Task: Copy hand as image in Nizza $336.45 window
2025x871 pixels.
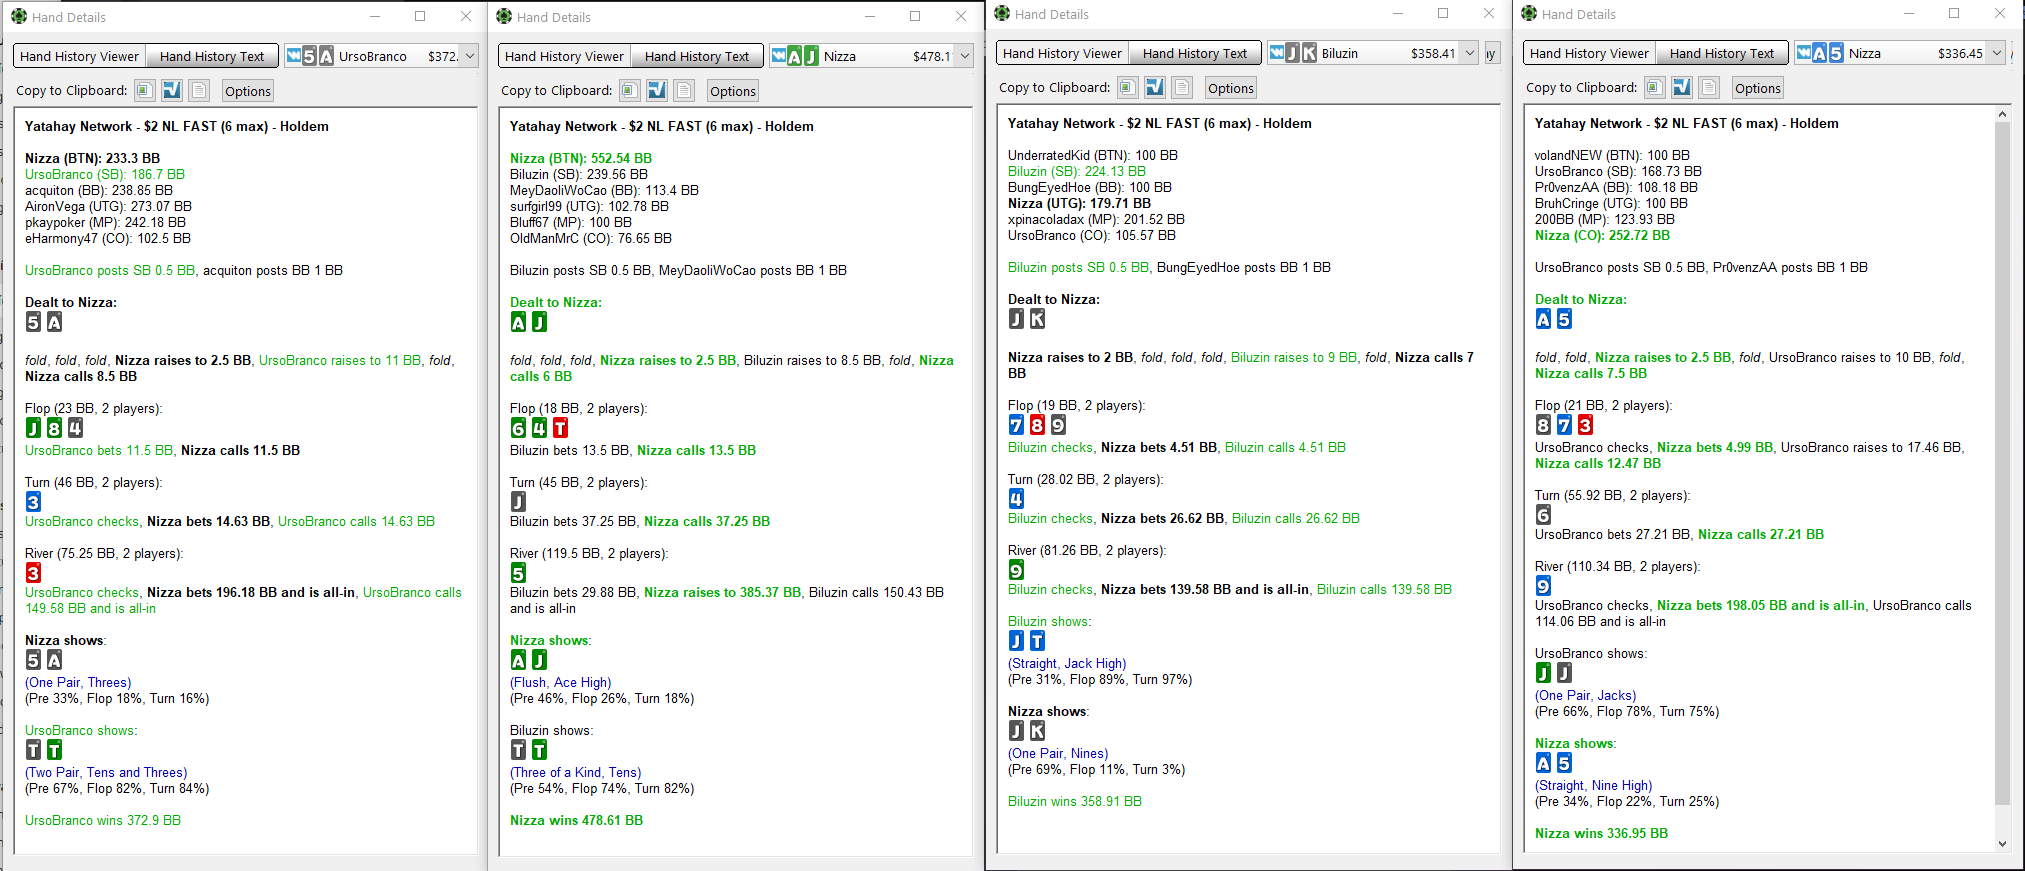Action: tap(1655, 88)
